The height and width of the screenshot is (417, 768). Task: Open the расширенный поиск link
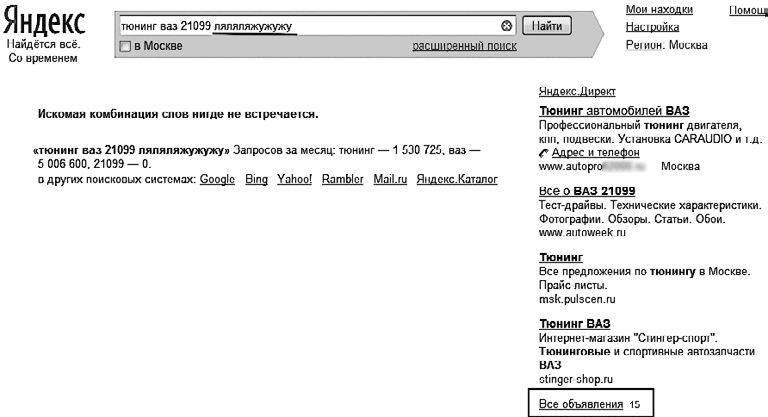tap(464, 46)
